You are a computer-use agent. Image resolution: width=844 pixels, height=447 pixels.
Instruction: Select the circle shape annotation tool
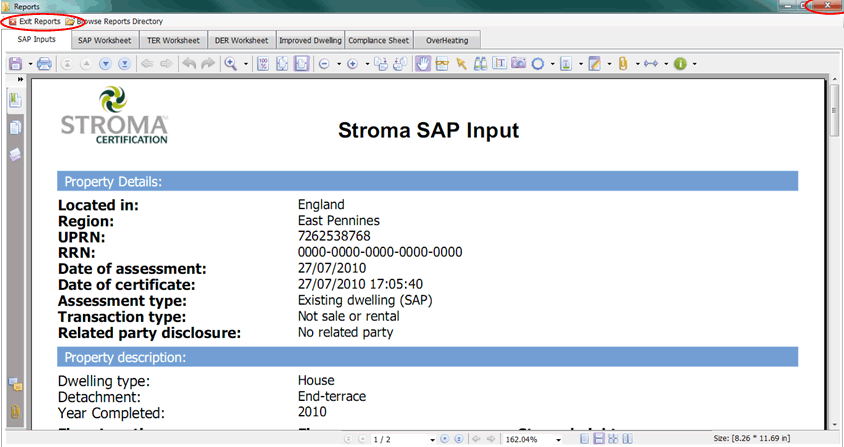click(x=538, y=64)
